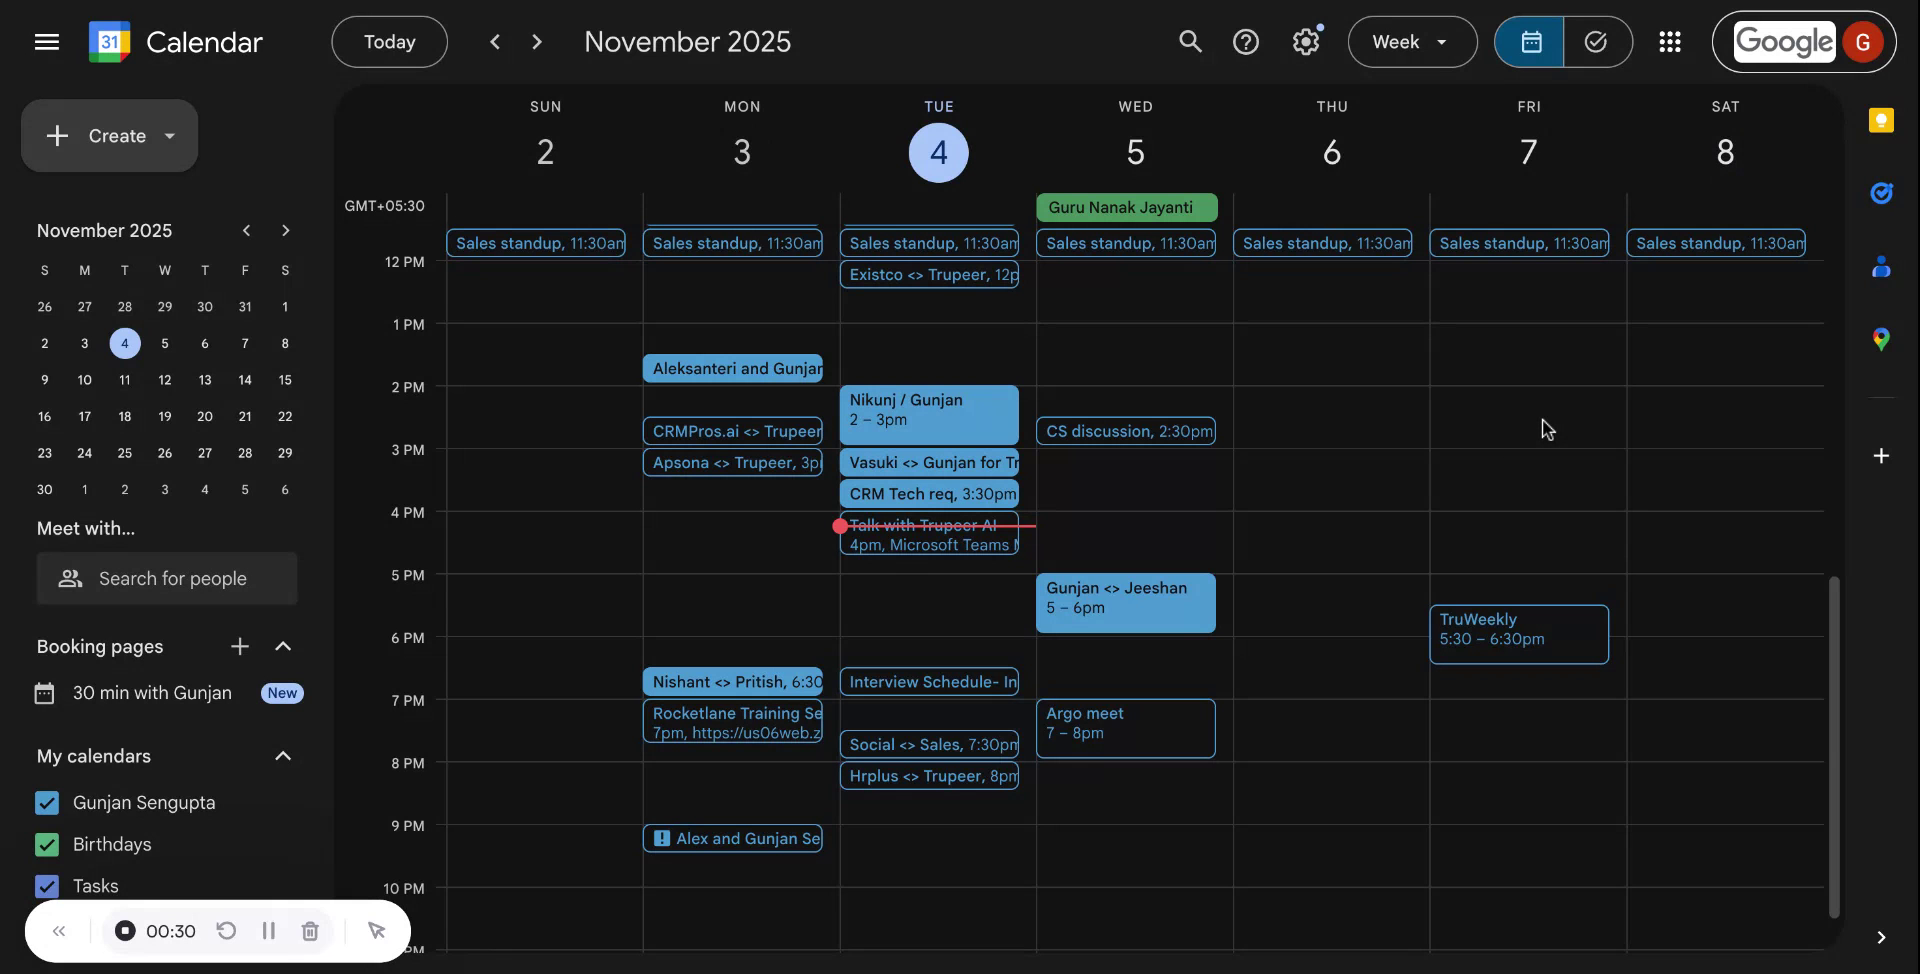Switch to the Tasks view tab
The image size is (1920, 974).
pos(1596,41)
